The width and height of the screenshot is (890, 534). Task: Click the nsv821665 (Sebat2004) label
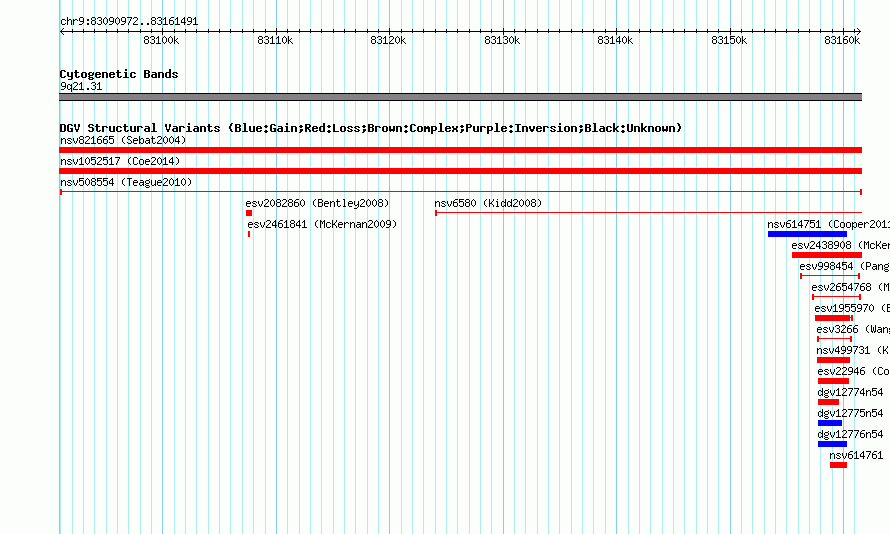(x=123, y=140)
